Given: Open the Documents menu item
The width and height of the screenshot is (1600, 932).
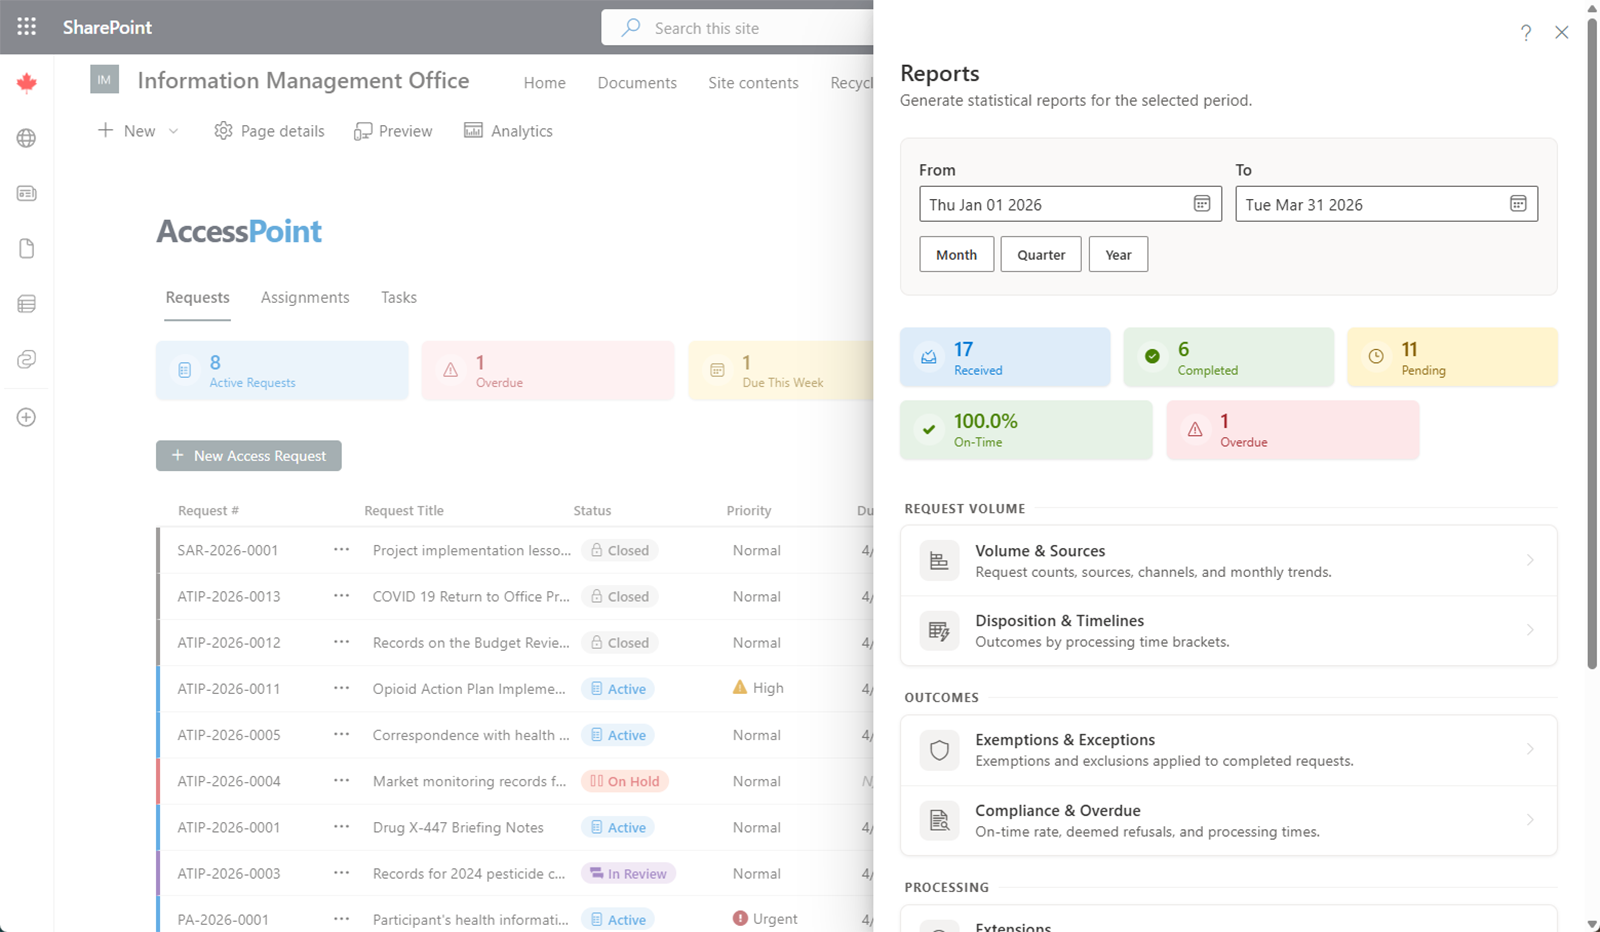Looking at the screenshot, I should [637, 82].
